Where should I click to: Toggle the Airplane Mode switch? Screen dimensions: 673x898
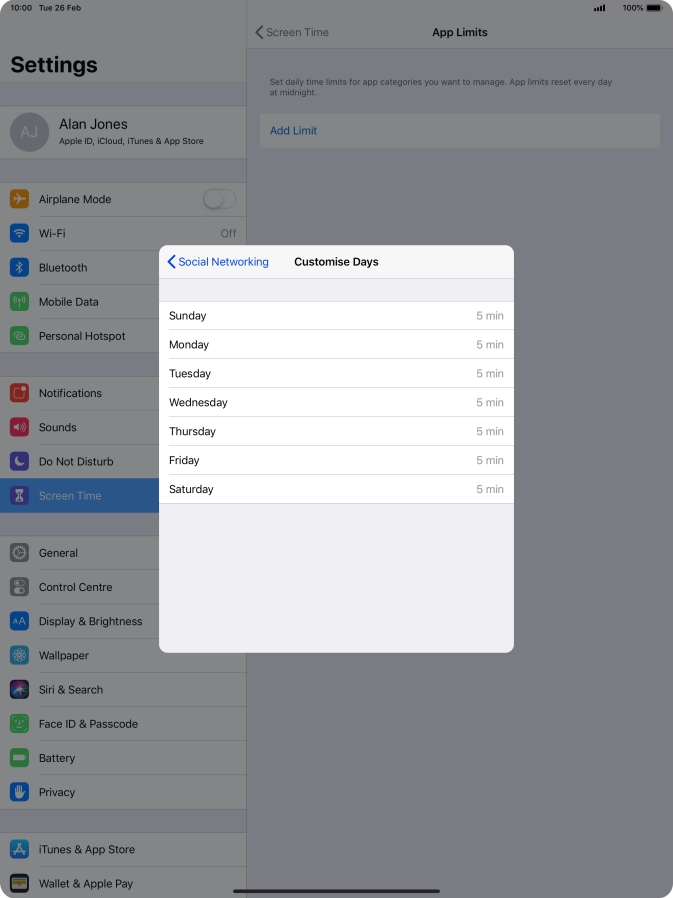pyautogui.click(x=219, y=199)
